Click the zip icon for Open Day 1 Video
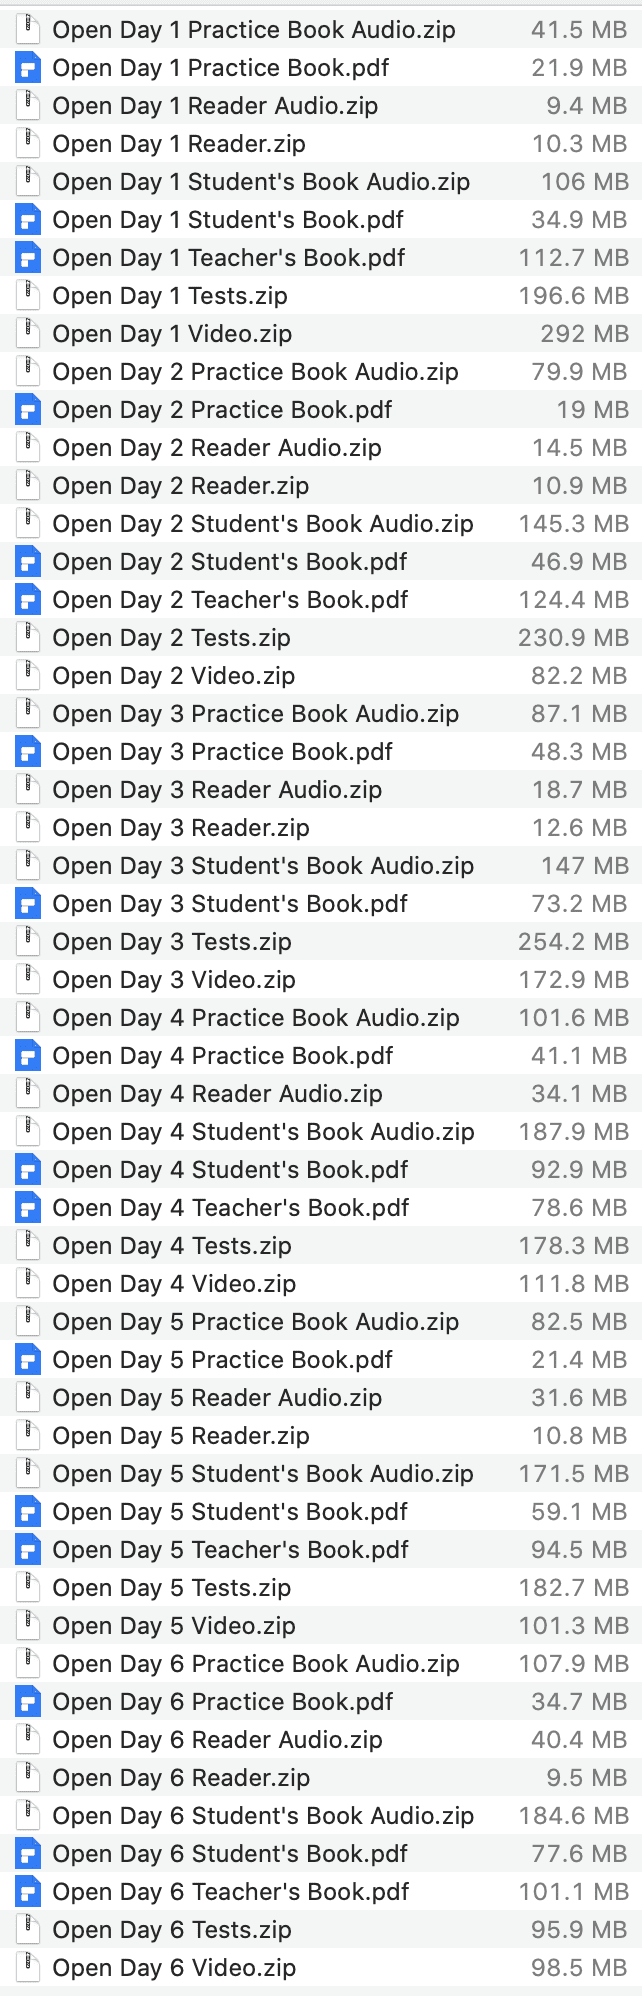The width and height of the screenshot is (642, 1996). (x=27, y=333)
